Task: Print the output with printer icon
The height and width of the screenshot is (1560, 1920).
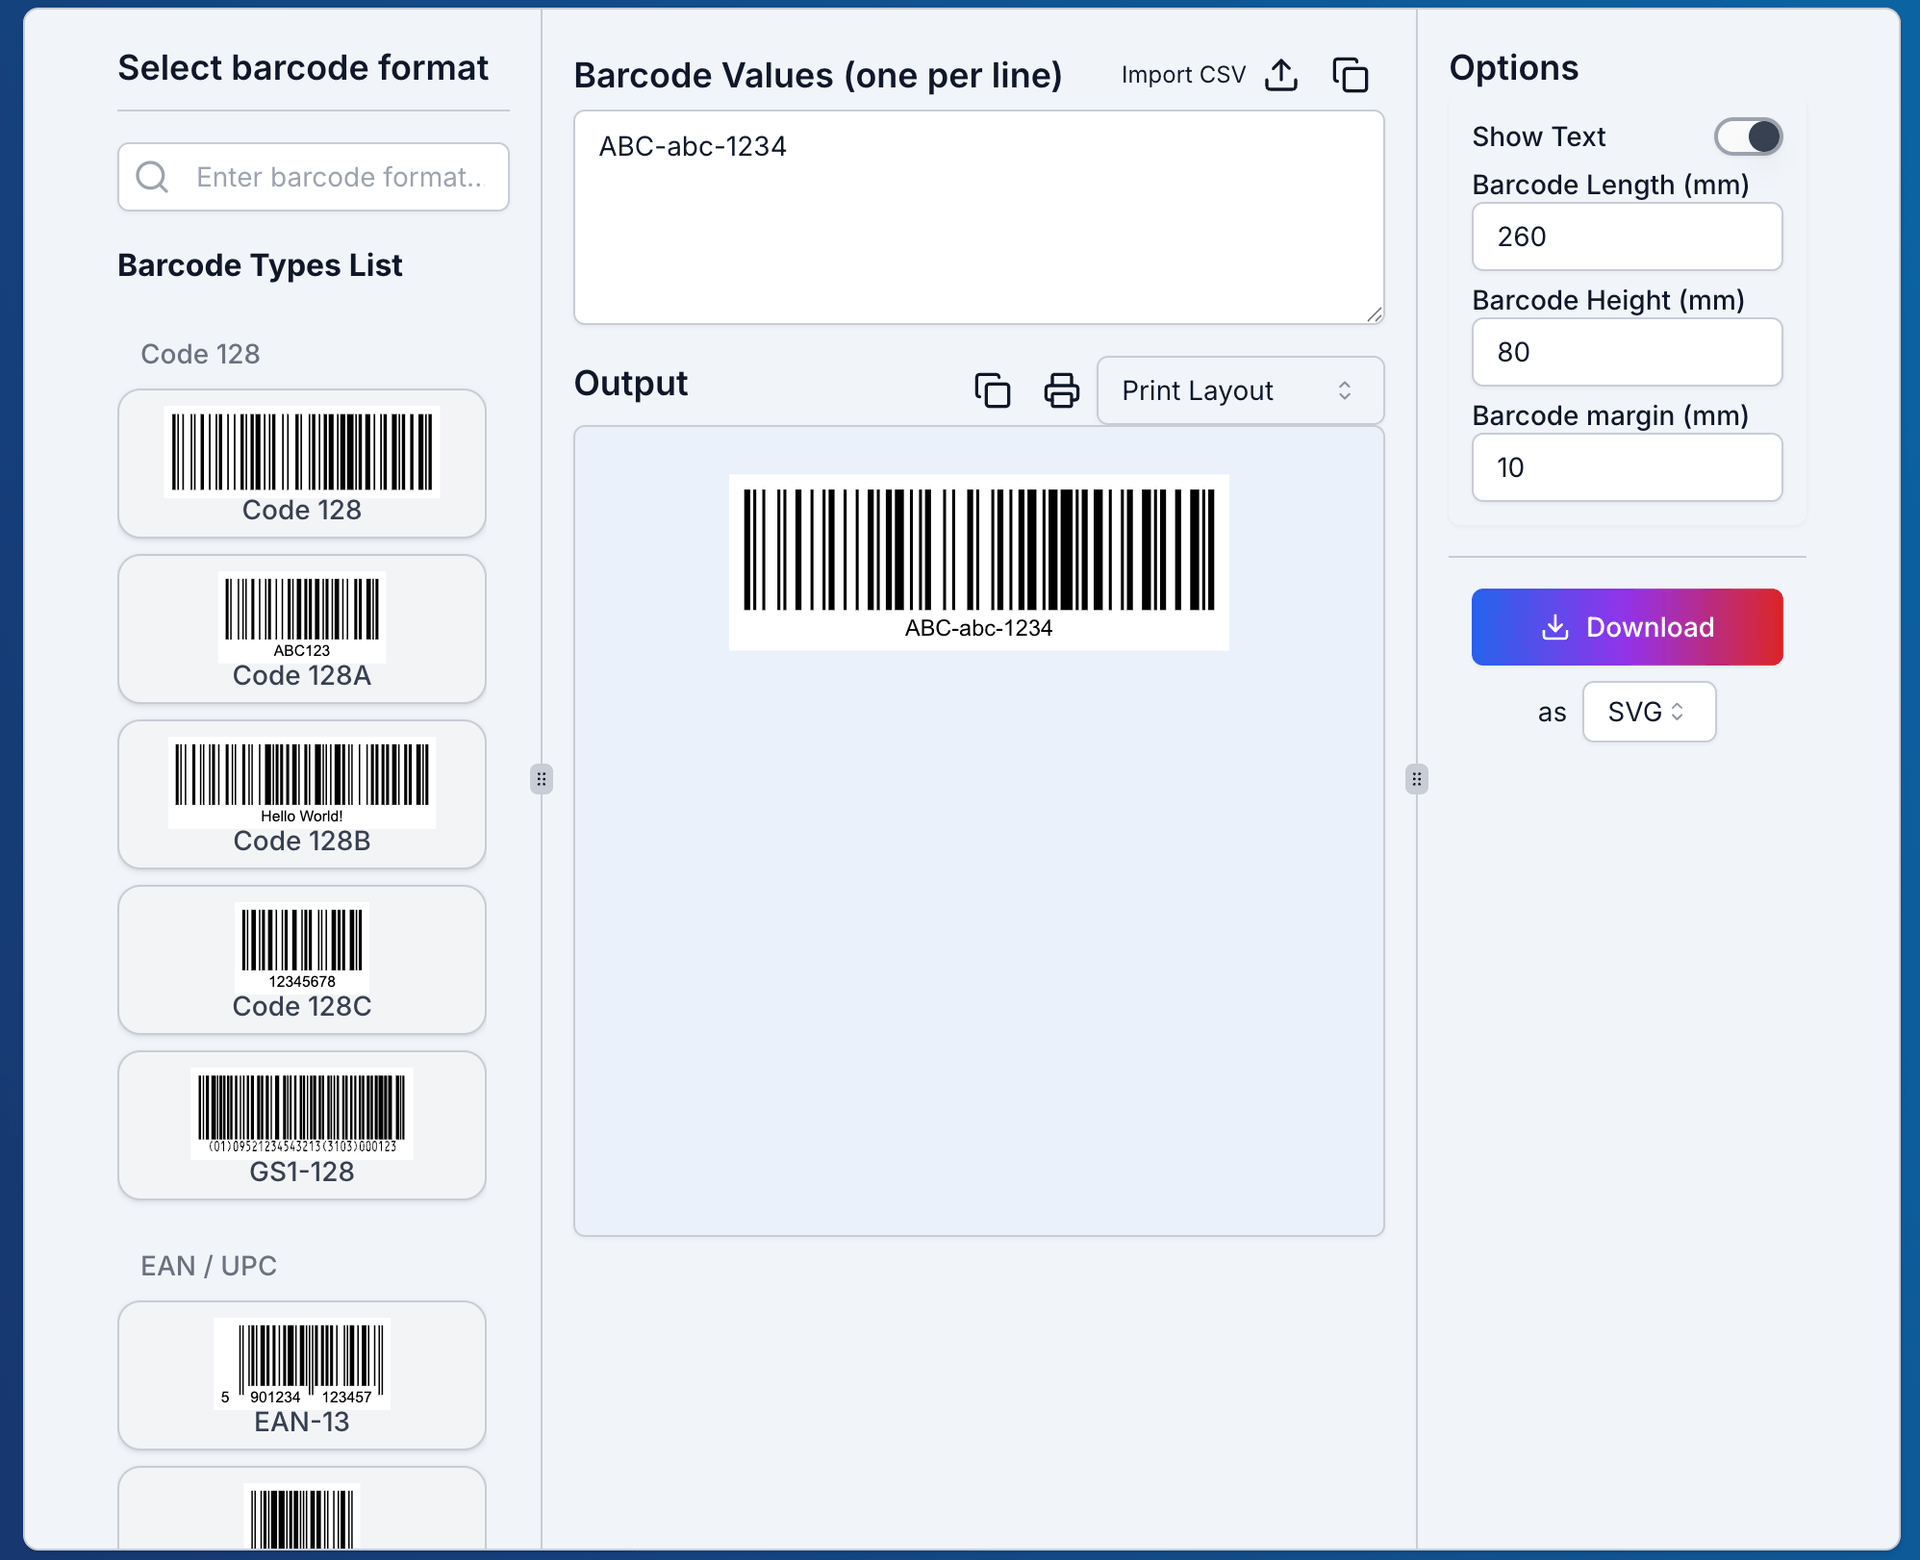Action: coord(1061,390)
